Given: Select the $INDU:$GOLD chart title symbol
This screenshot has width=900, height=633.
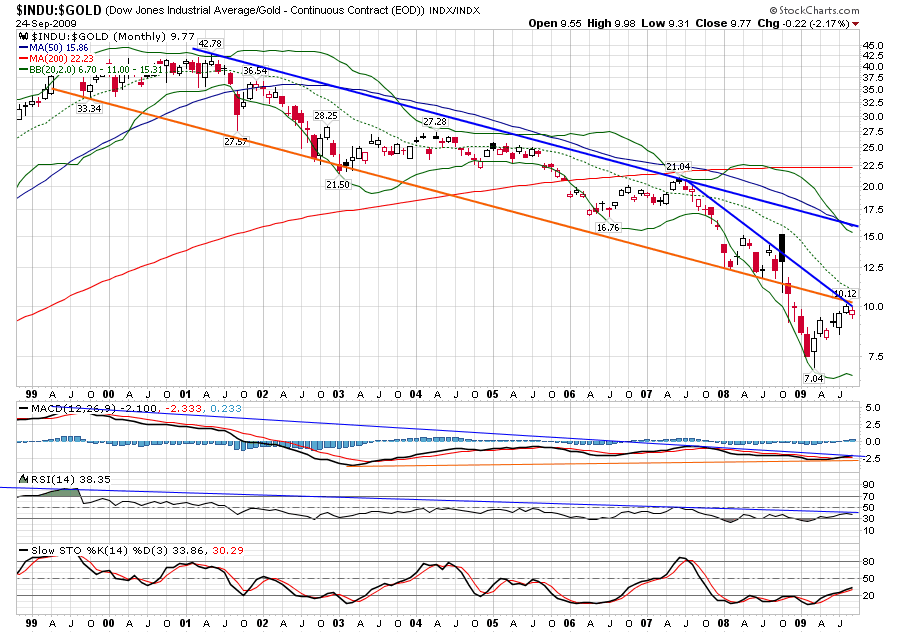Looking at the screenshot, I should [x=59, y=10].
